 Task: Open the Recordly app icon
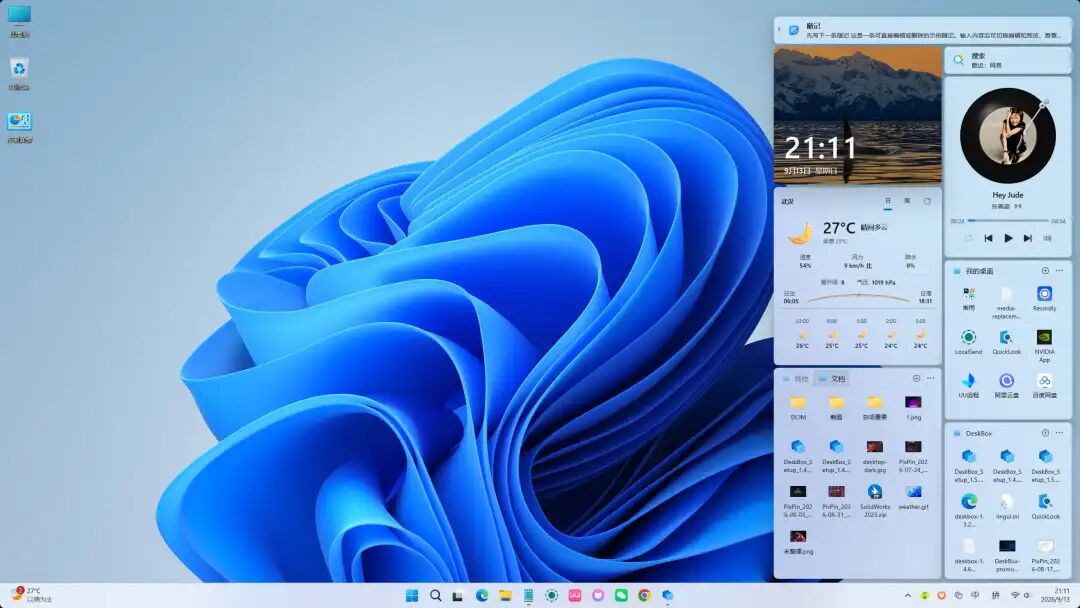[1044, 294]
